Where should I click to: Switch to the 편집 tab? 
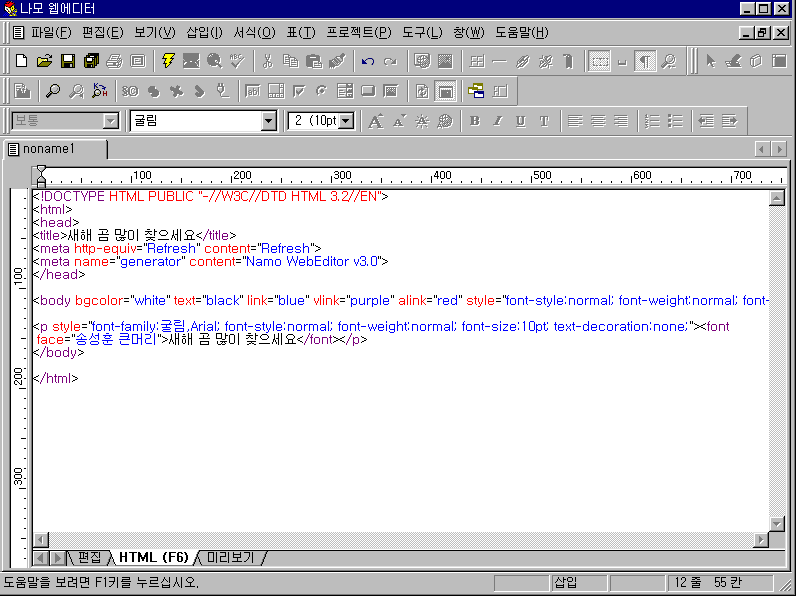[89, 557]
